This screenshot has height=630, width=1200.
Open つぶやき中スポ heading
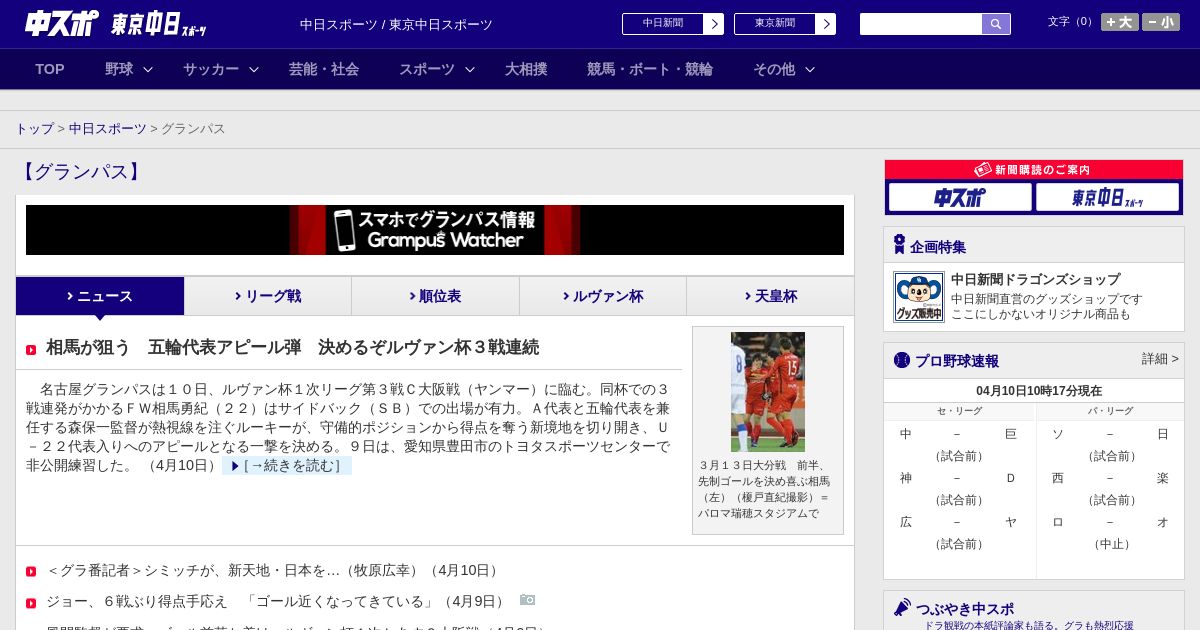965,609
